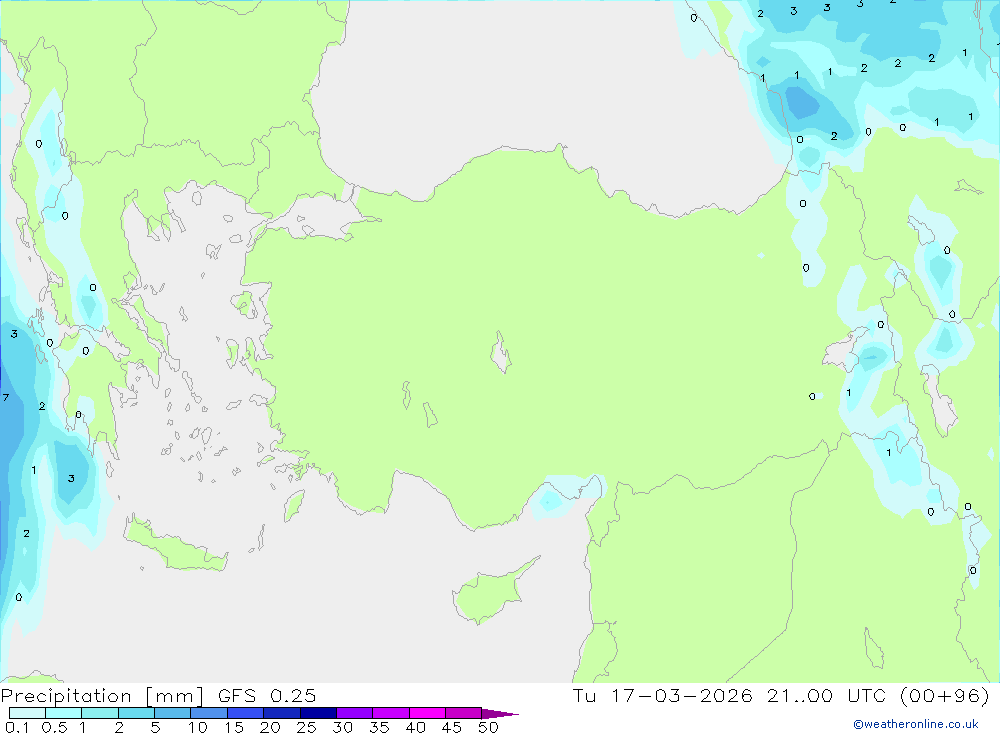Click the "(00+96)" forecast offset text

[x=944, y=696]
